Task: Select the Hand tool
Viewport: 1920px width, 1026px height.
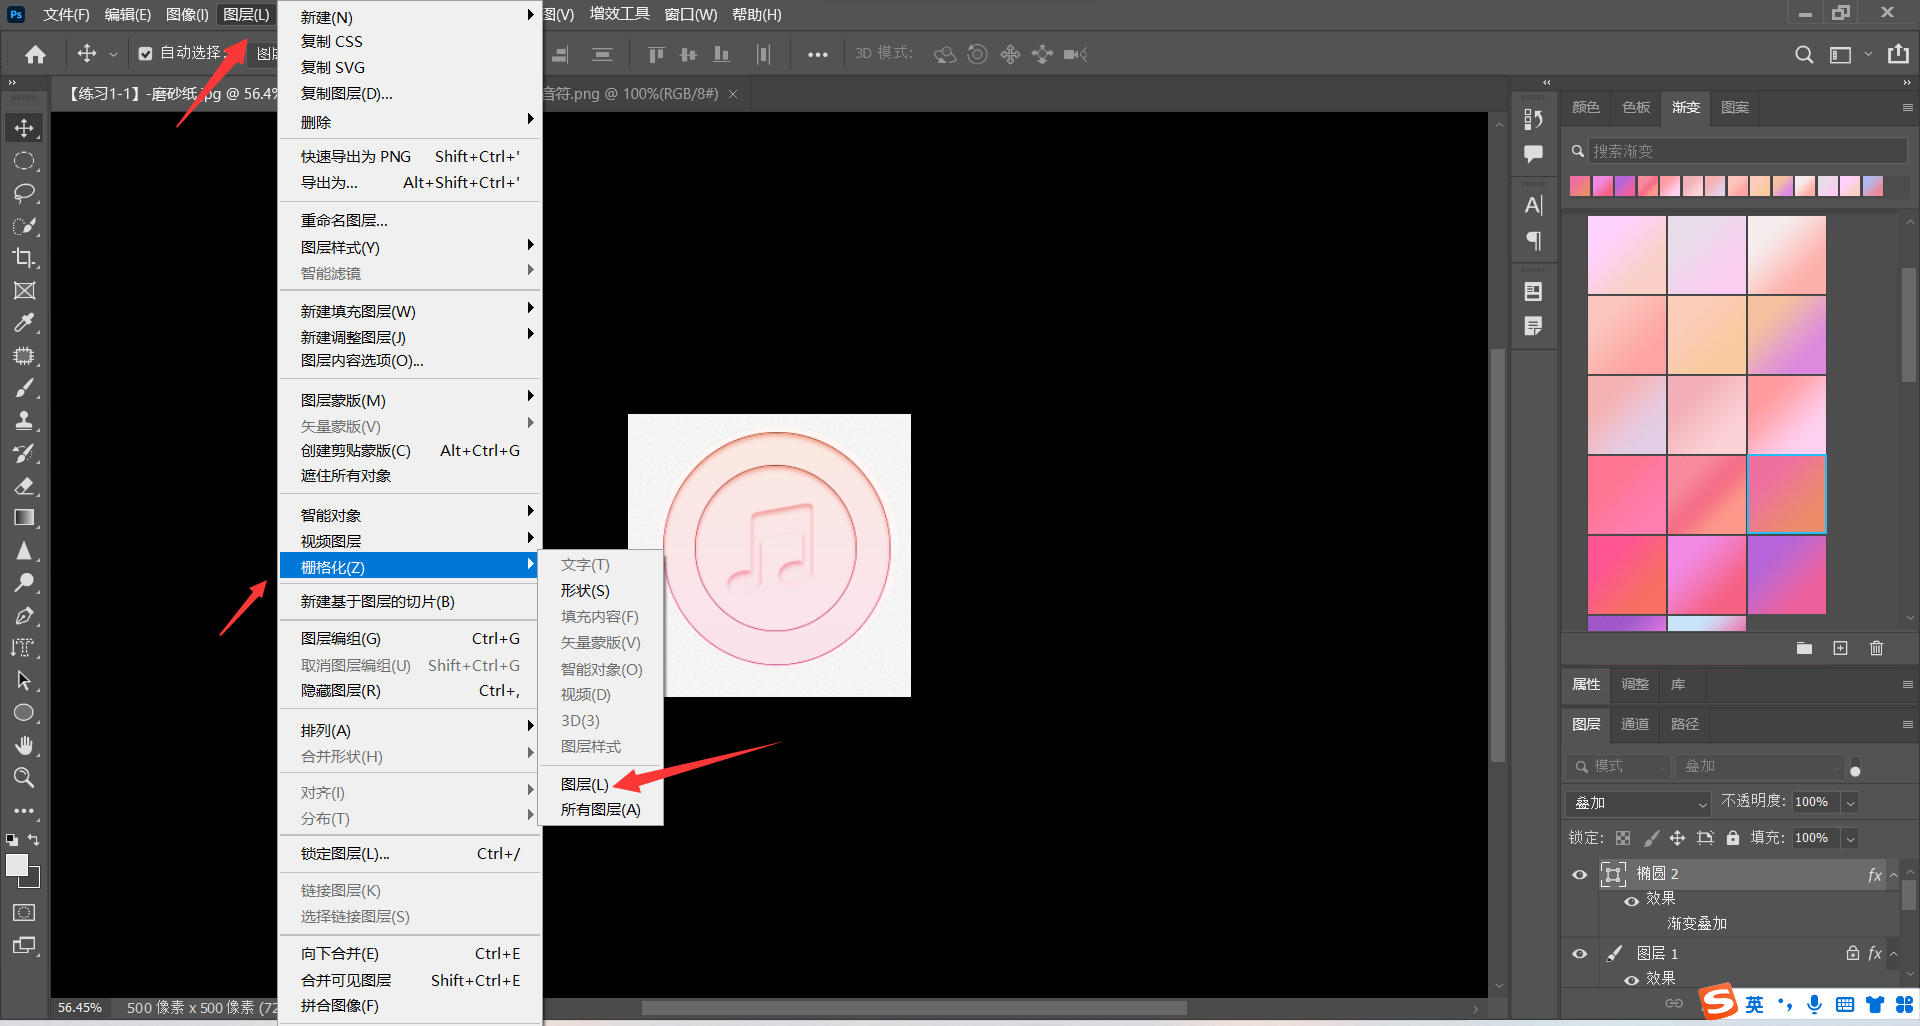Action: click(x=24, y=745)
